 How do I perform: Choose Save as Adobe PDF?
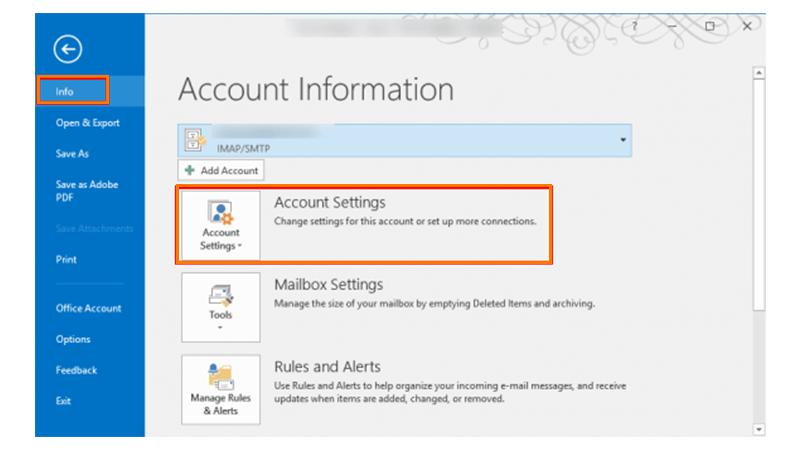pos(87,191)
